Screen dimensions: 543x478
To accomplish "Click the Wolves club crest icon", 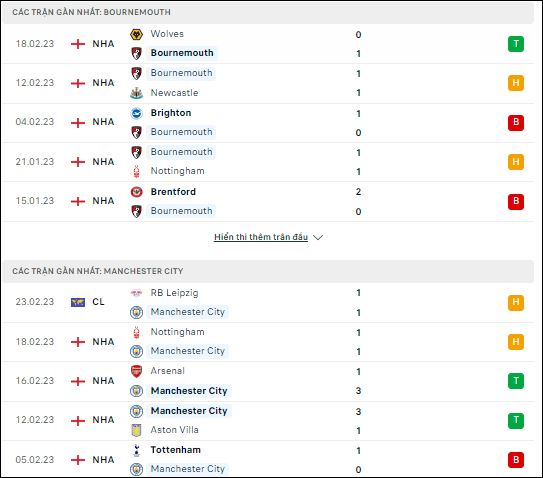I will [x=136, y=34].
